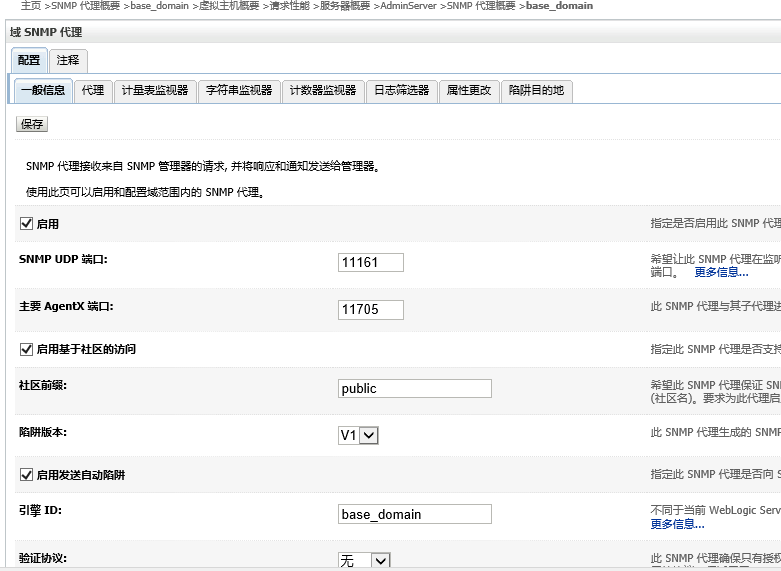Click 更多信息 link beside 引擎 ID
The height and width of the screenshot is (571, 781).
tap(677, 524)
